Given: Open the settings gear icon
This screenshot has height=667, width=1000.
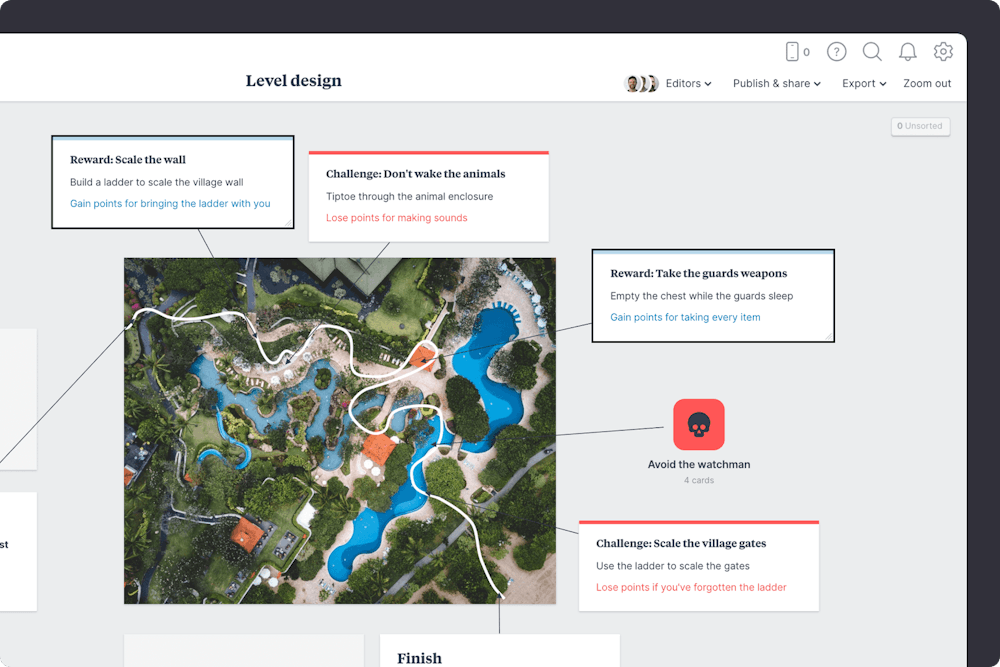Looking at the screenshot, I should click(x=943, y=52).
